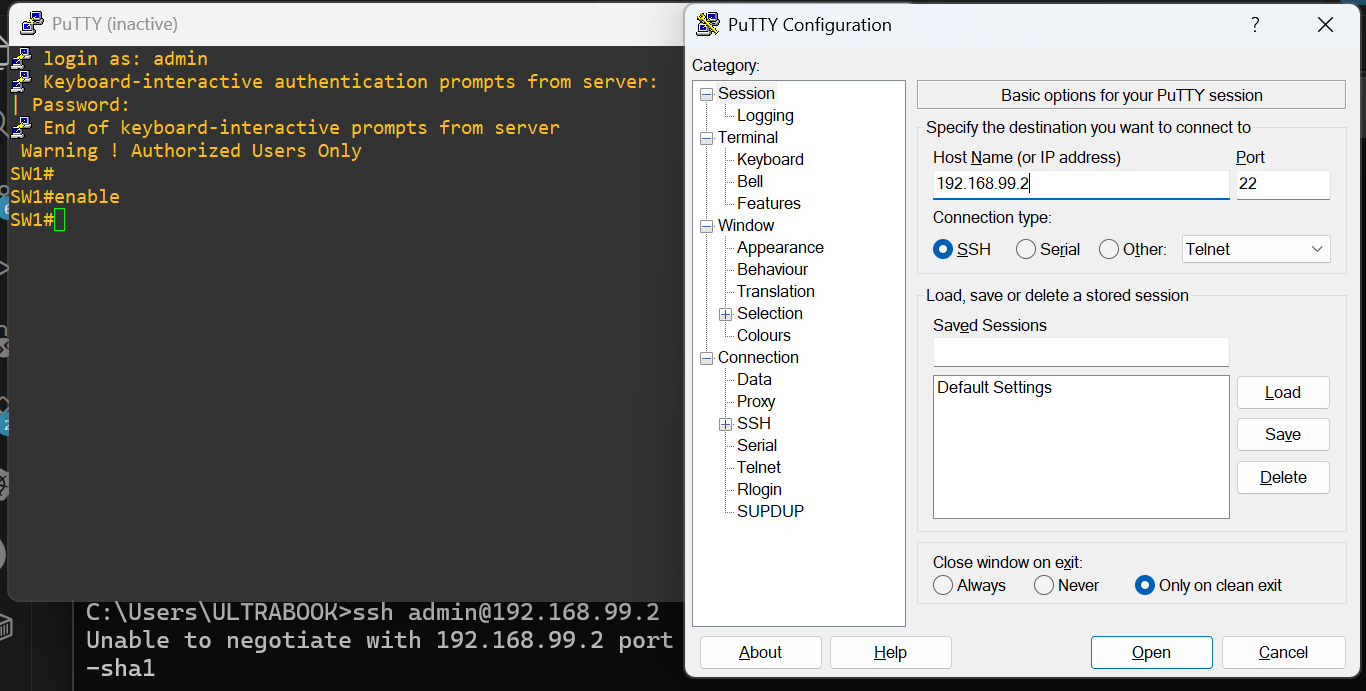Select Default Settings in sessions list
The height and width of the screenshot is (691, 1366).
994,388
